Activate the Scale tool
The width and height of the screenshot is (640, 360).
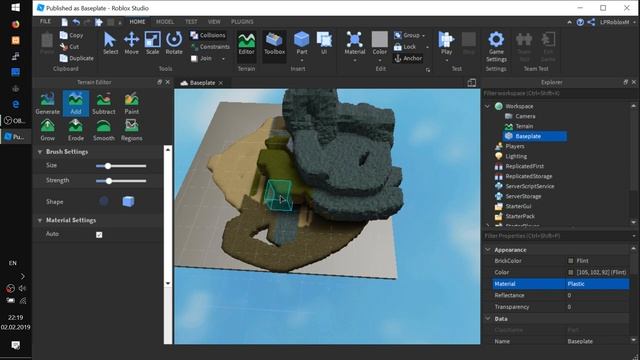pos(152,43)
